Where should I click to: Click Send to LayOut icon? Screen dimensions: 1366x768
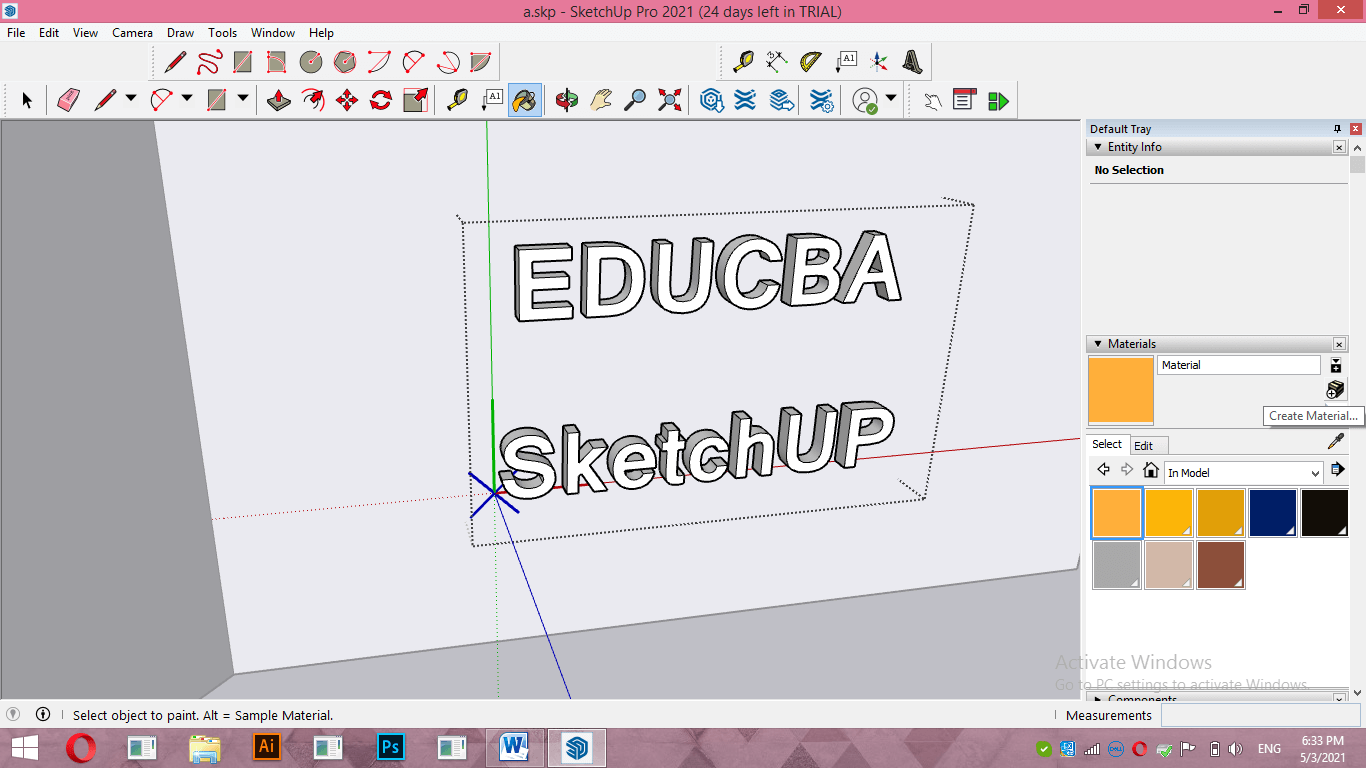point(782,100)
